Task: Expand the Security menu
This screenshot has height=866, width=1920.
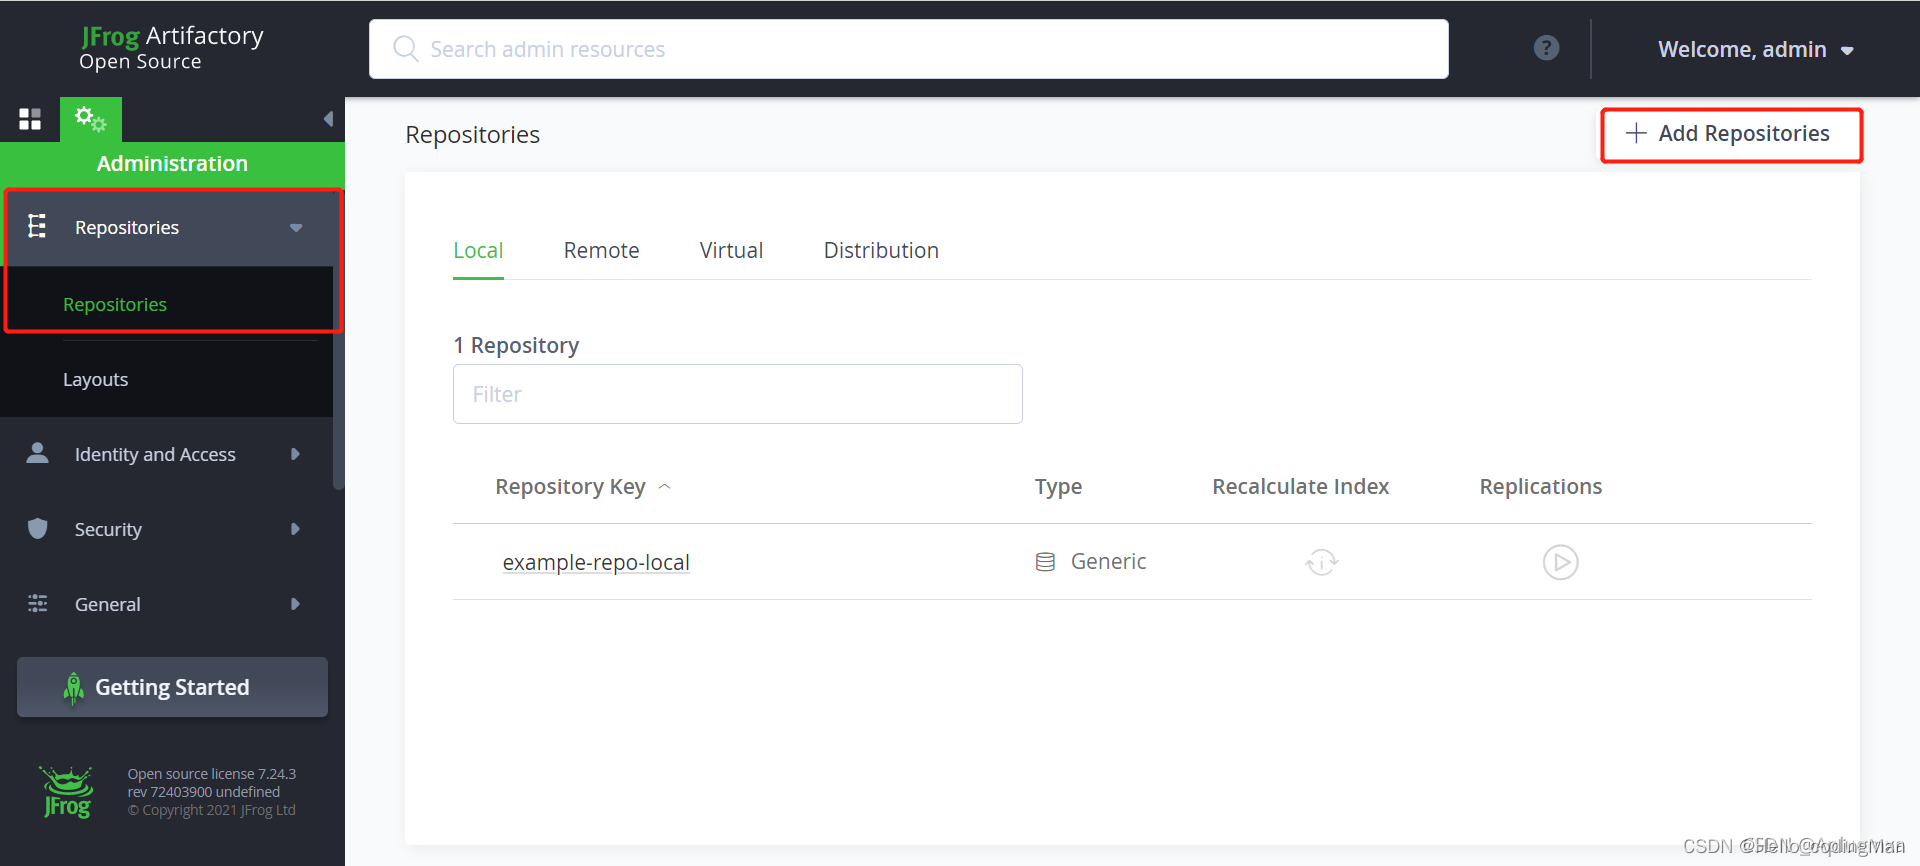Action: point(295,529)
